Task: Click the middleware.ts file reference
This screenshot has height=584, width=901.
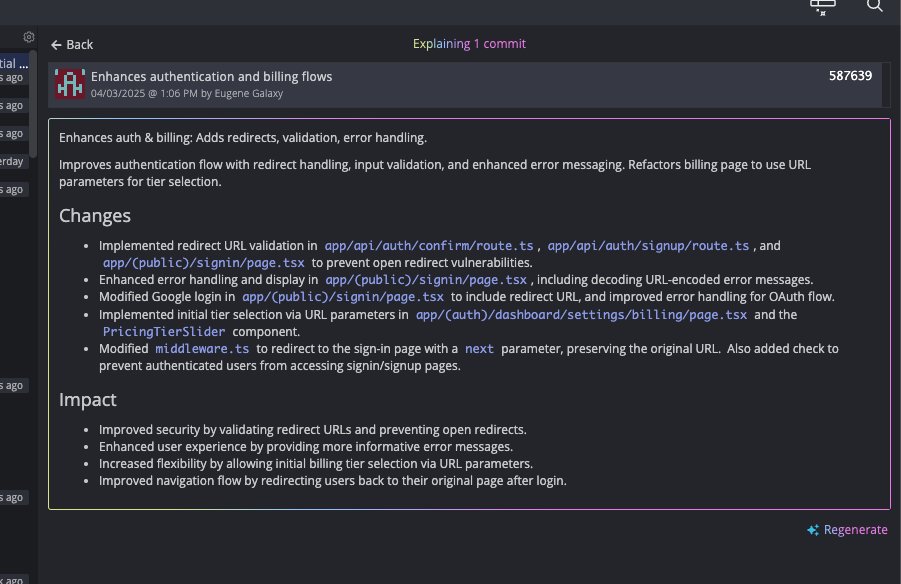Action: click(202, 349)
